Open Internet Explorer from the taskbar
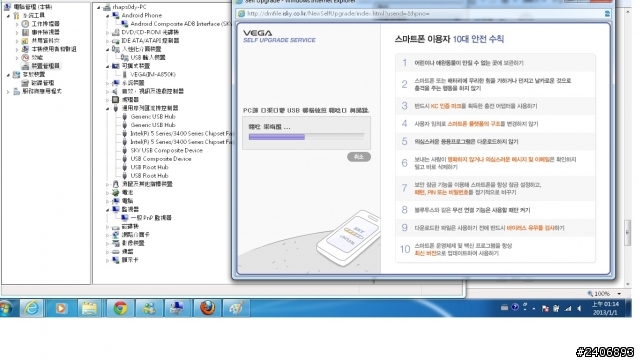This screenshot has width=640, height=360. pyautogui.click(x=31, y=308)
